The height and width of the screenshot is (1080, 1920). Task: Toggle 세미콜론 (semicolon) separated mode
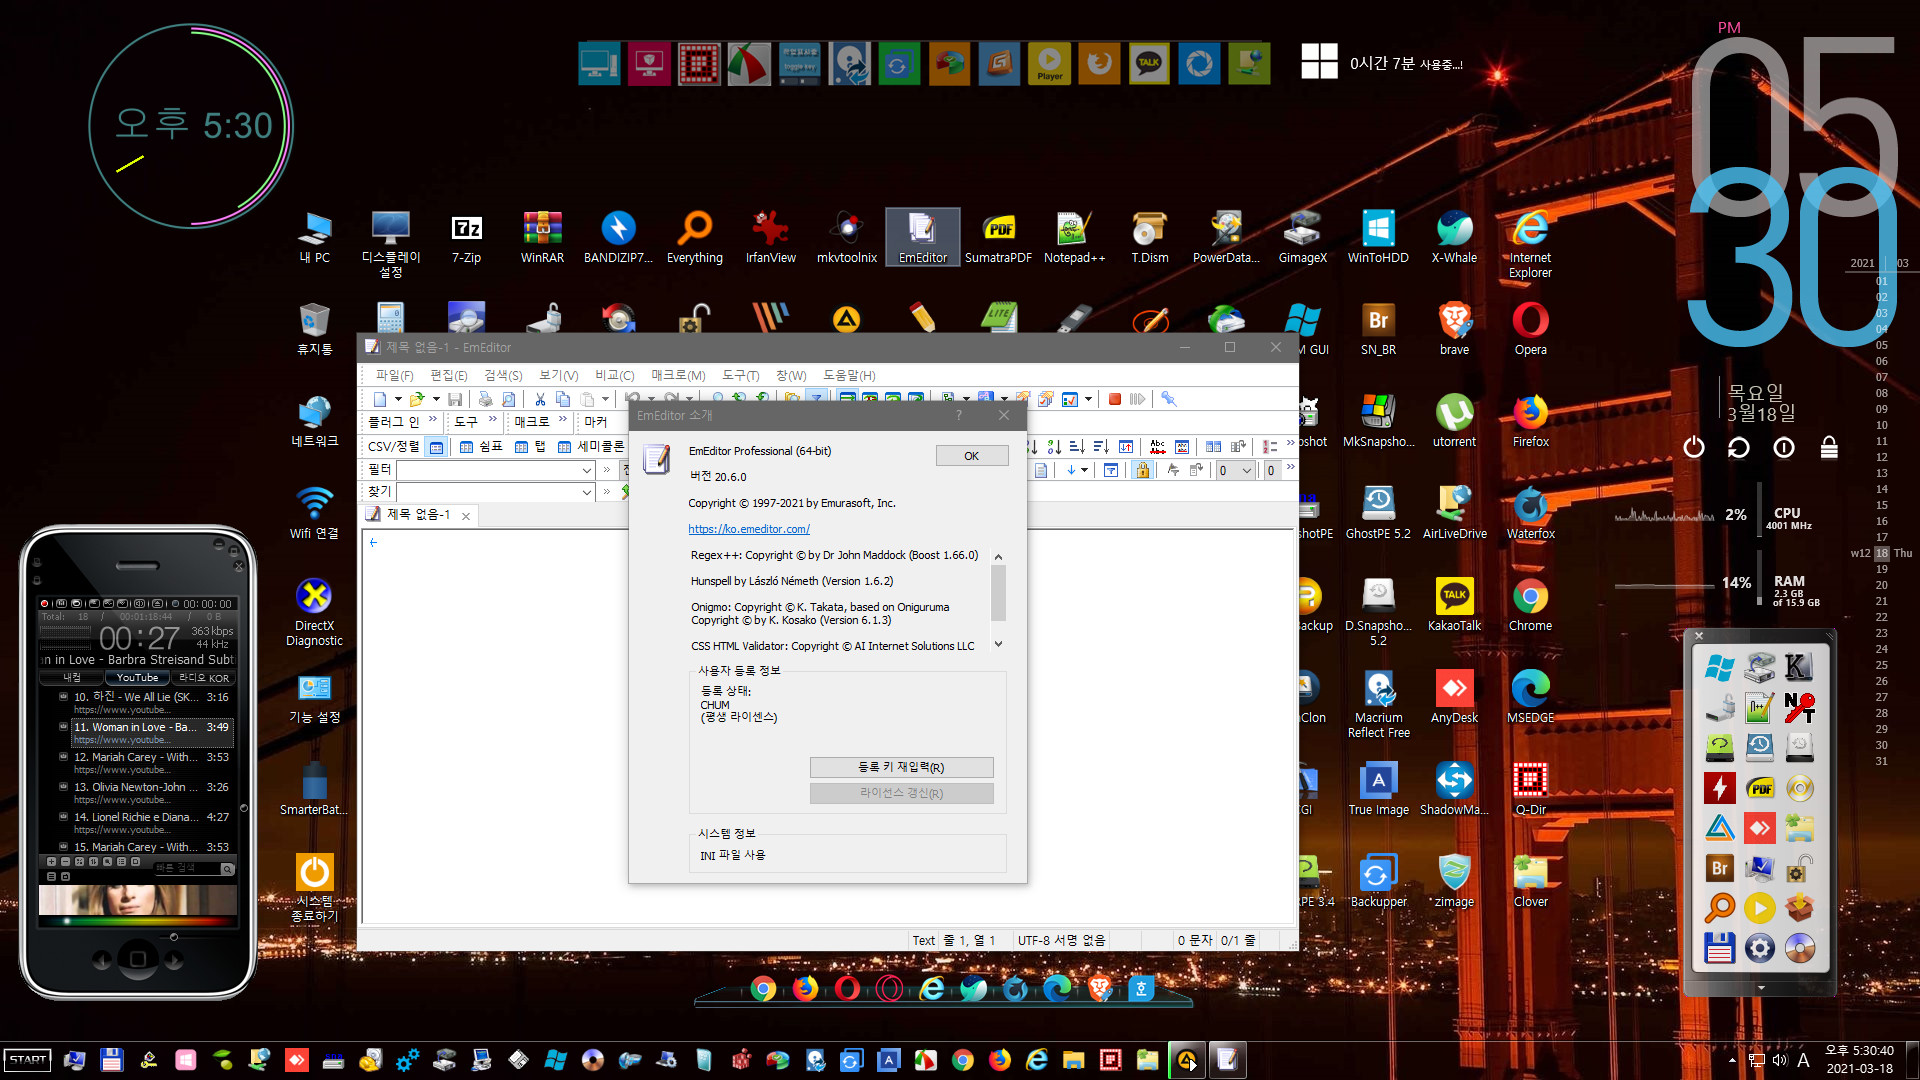click(590, 447)
